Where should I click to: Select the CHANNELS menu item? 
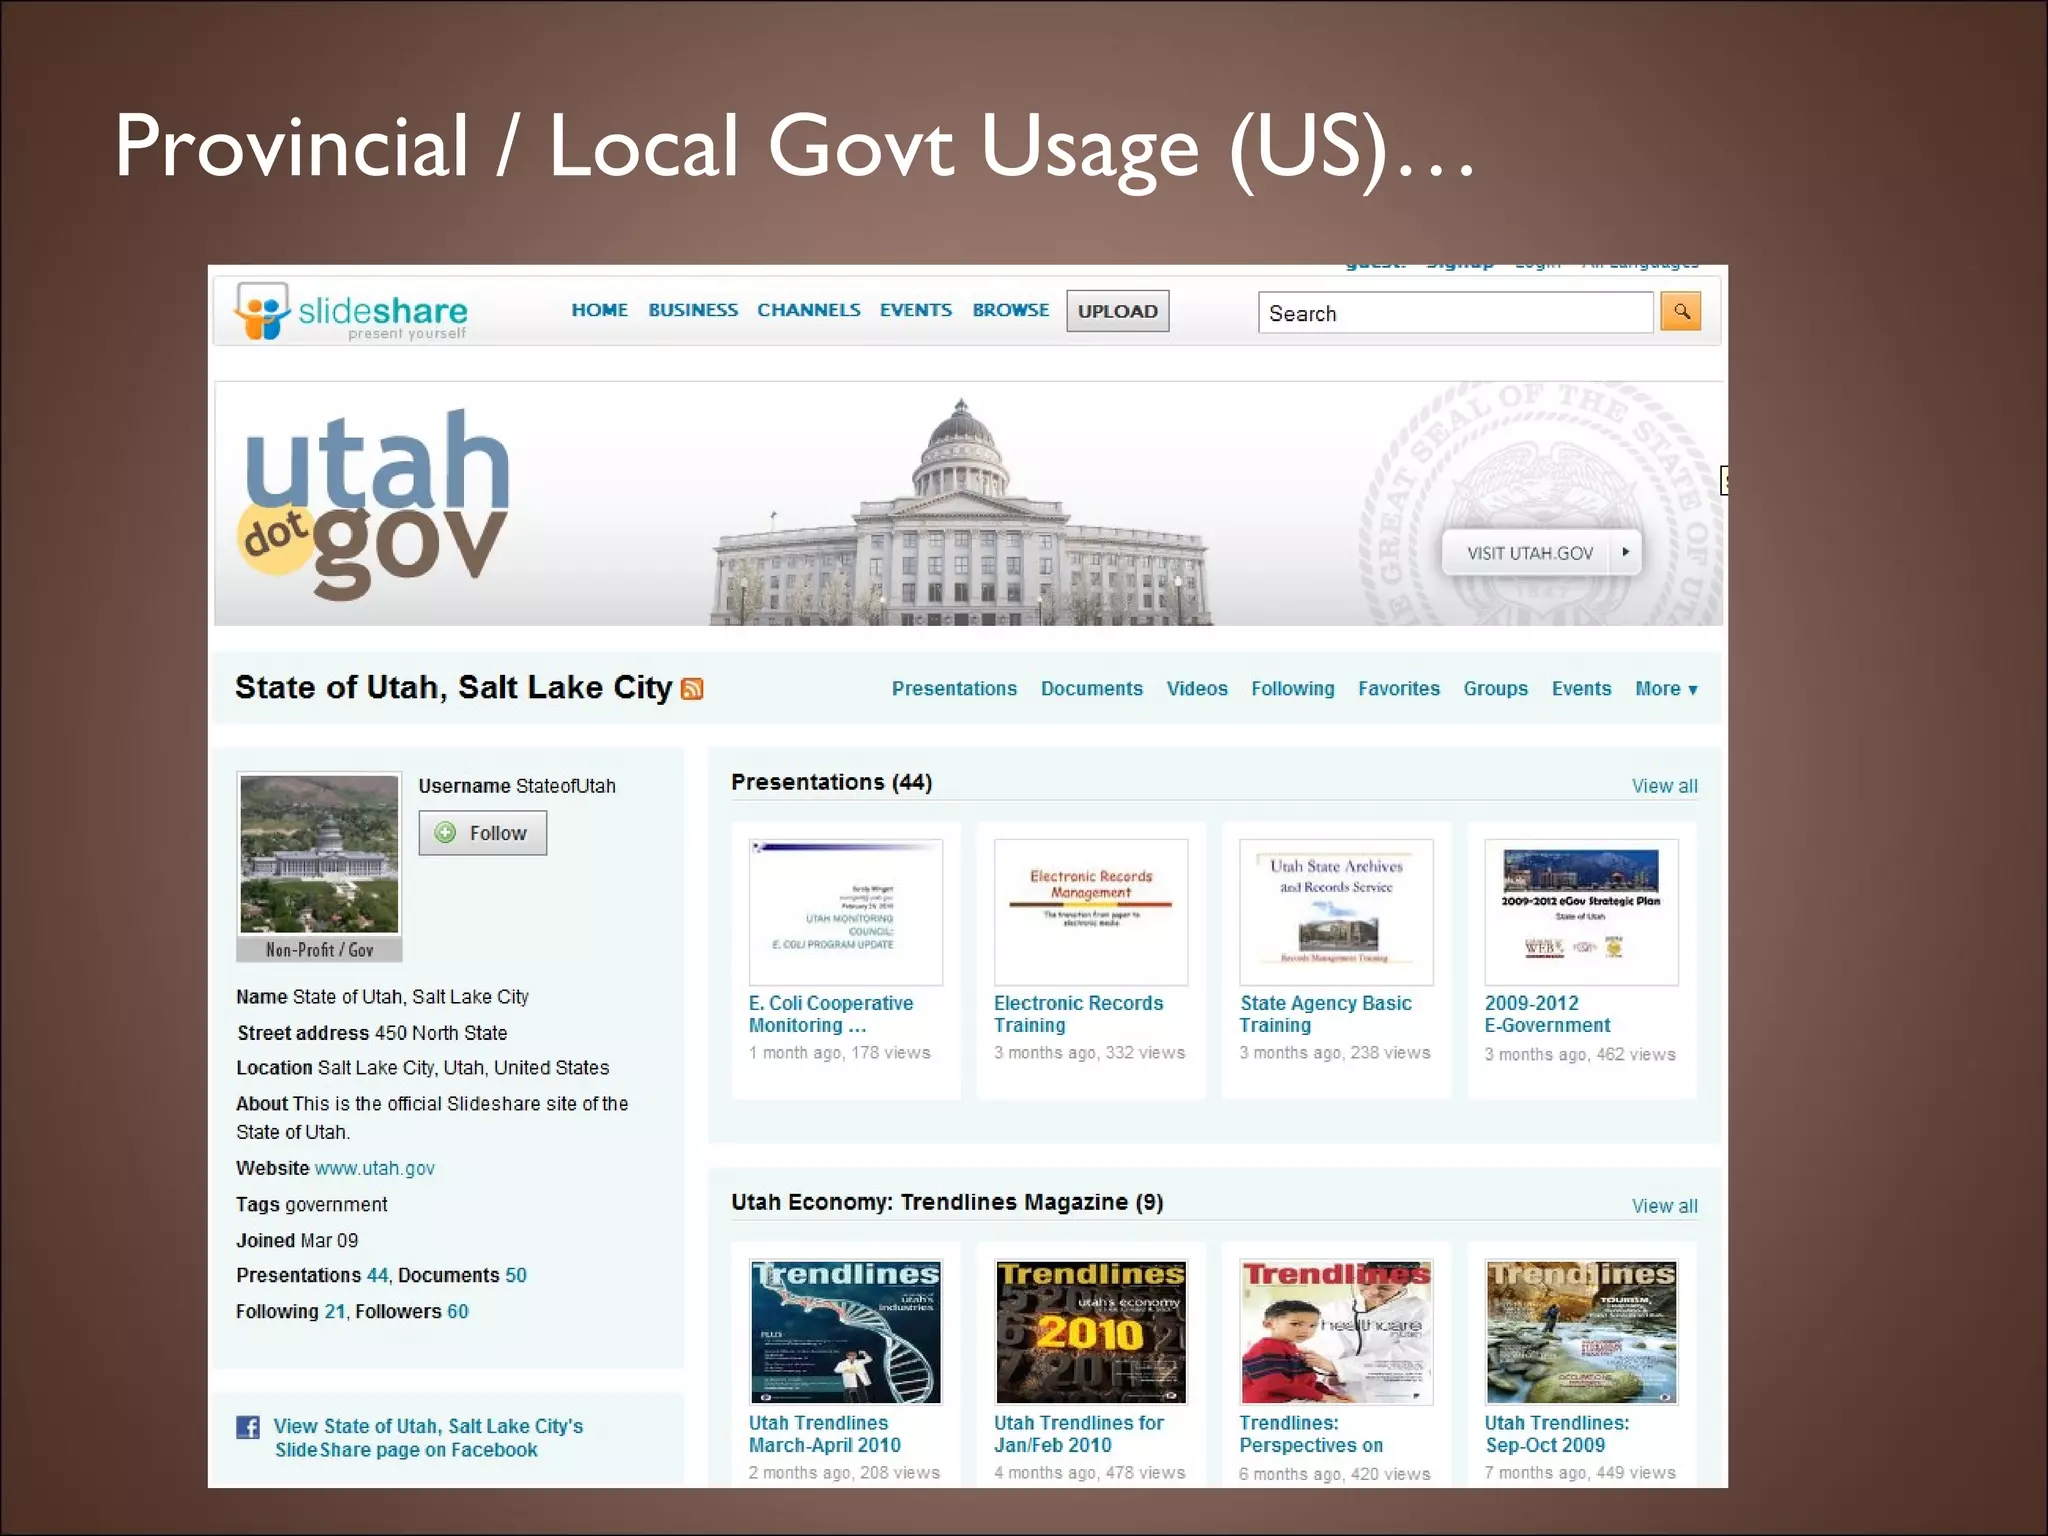point(808,311)
